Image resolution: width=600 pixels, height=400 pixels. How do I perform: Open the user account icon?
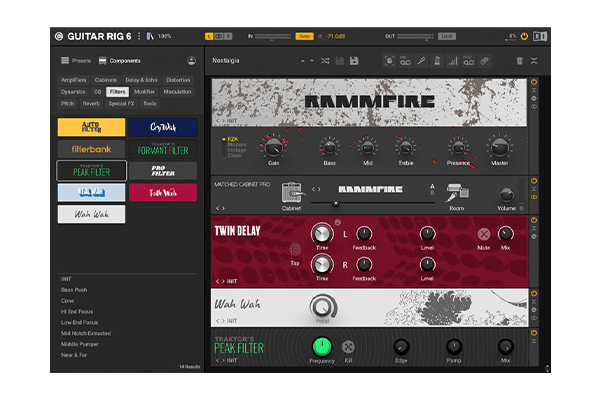pyautogui.click(x=191, y=61)
